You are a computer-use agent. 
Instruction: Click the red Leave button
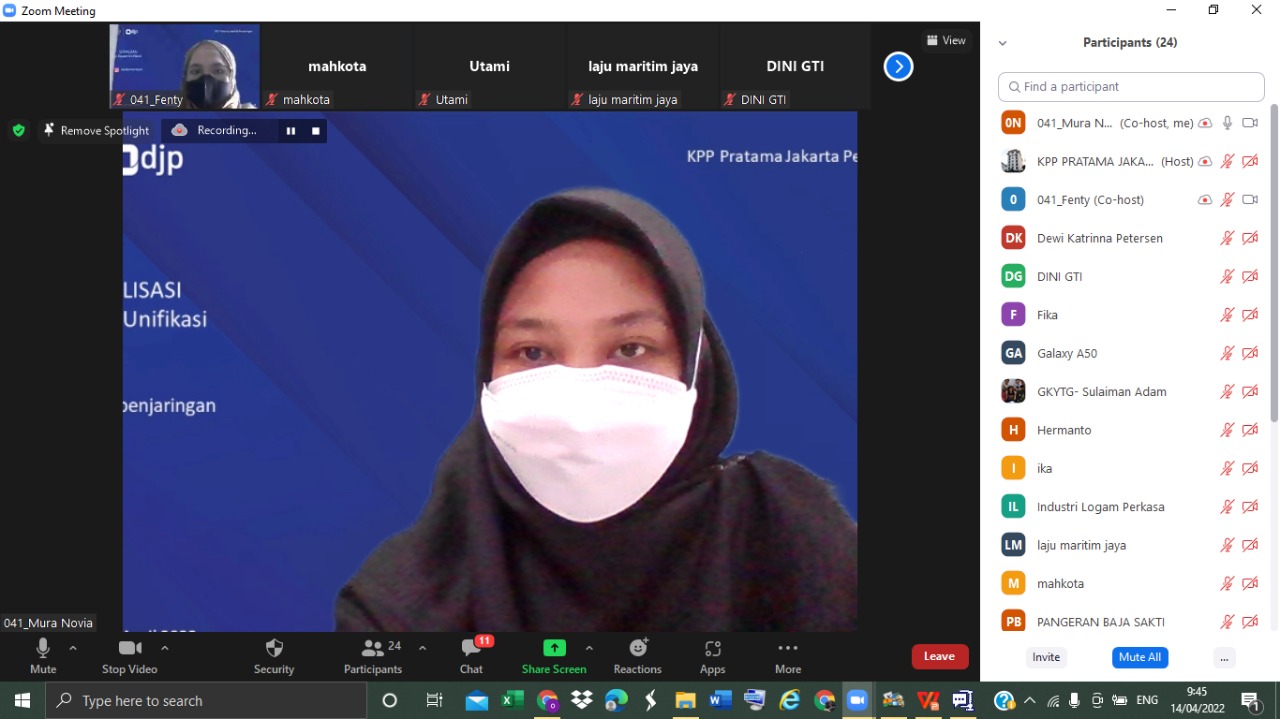[939, 656]
